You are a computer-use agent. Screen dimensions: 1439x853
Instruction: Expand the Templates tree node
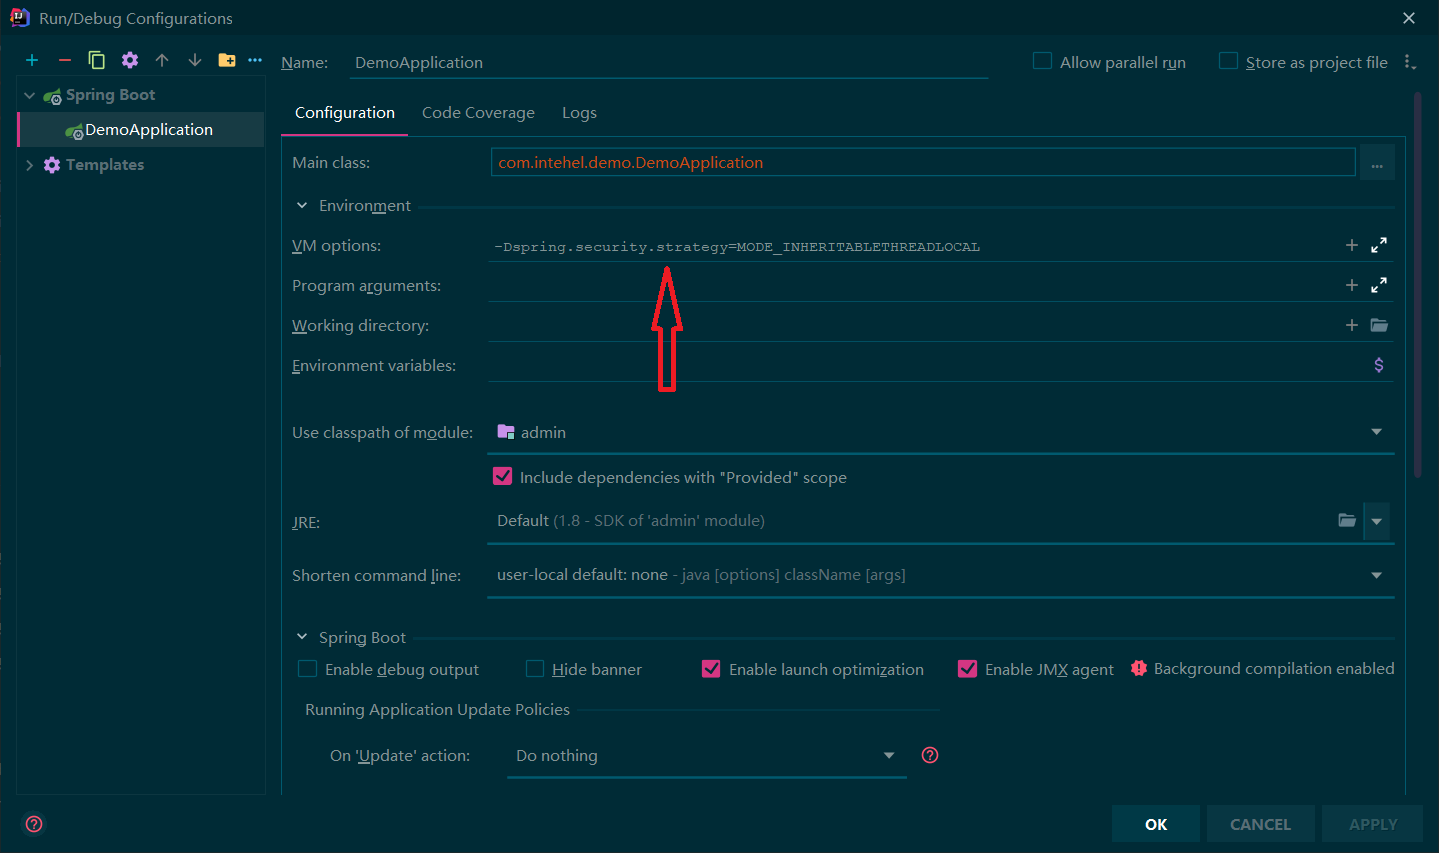click(x=29, y=165)
